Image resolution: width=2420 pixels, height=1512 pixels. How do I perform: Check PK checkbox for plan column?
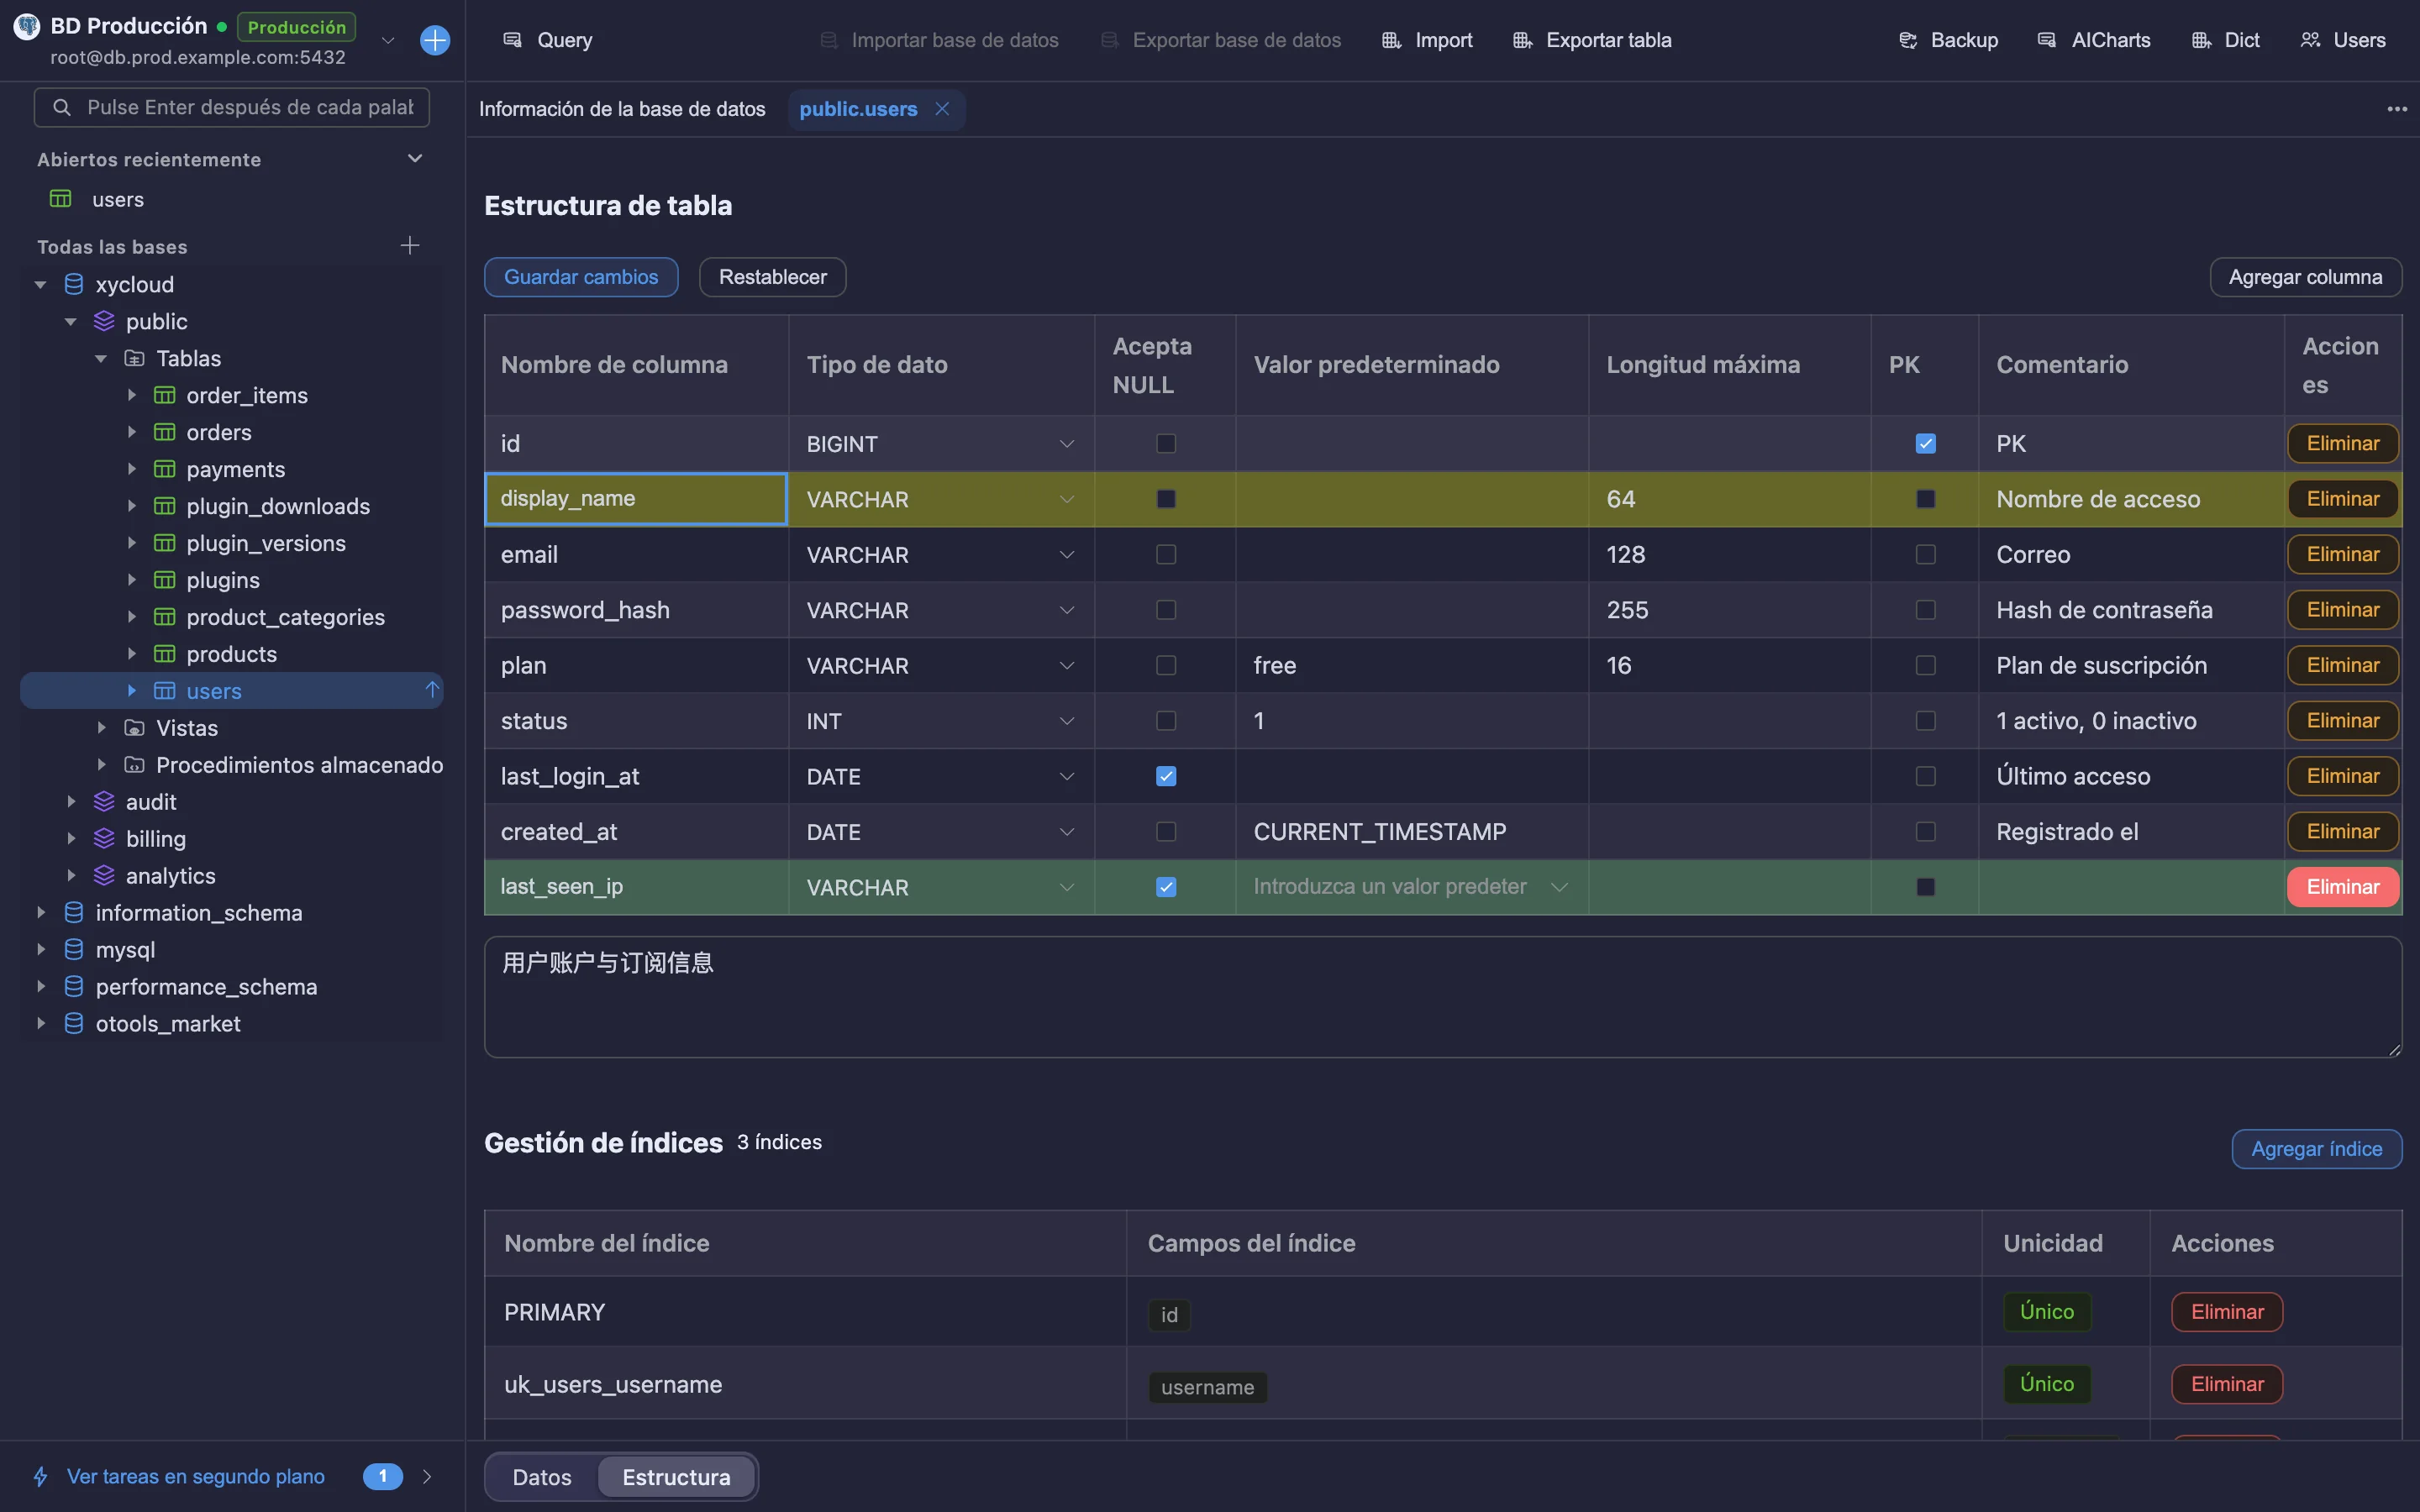coord(1925,665)
